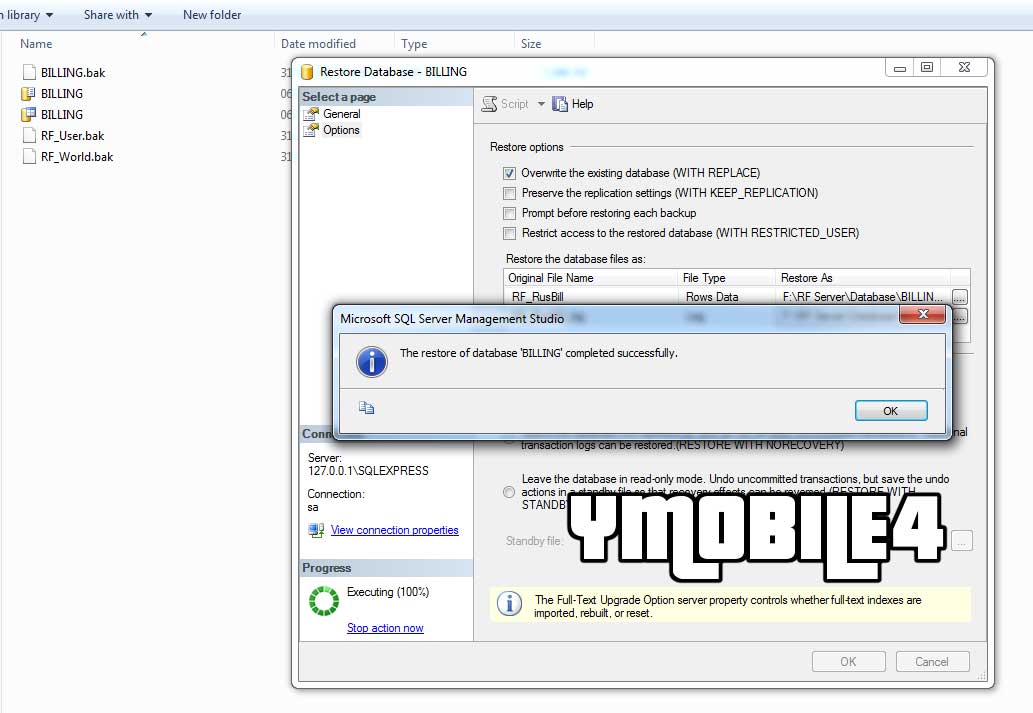
Task: Click the blue information icon in dialog
Action: click(x=372, y=362)
